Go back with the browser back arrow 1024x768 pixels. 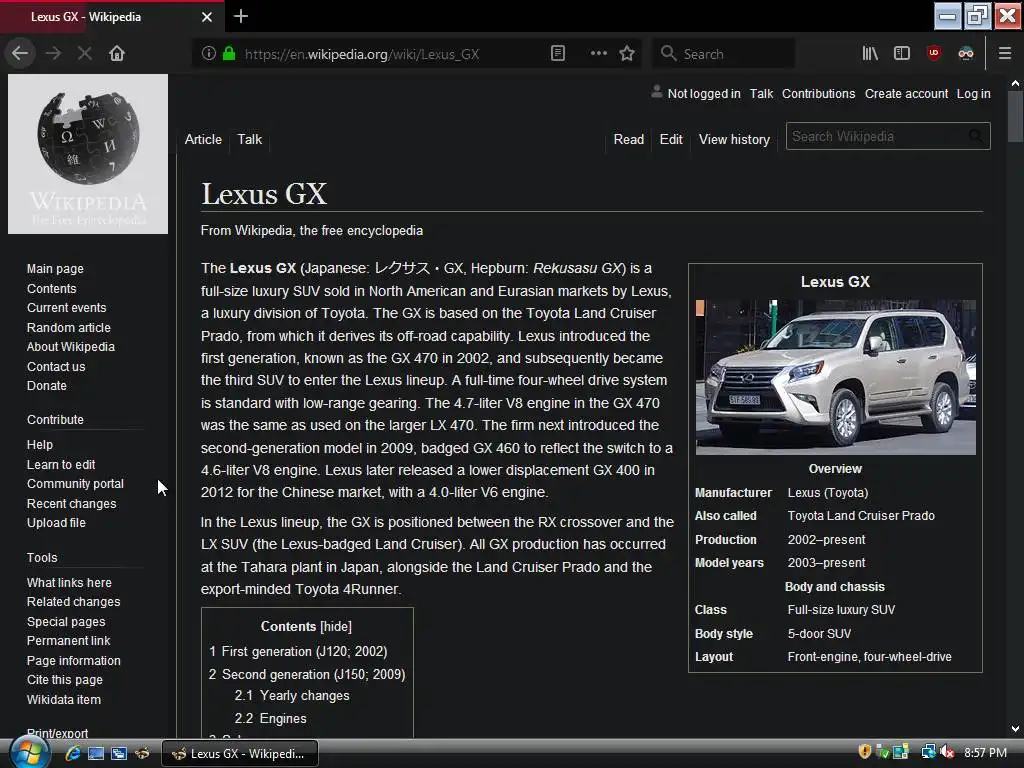(20, 54)
